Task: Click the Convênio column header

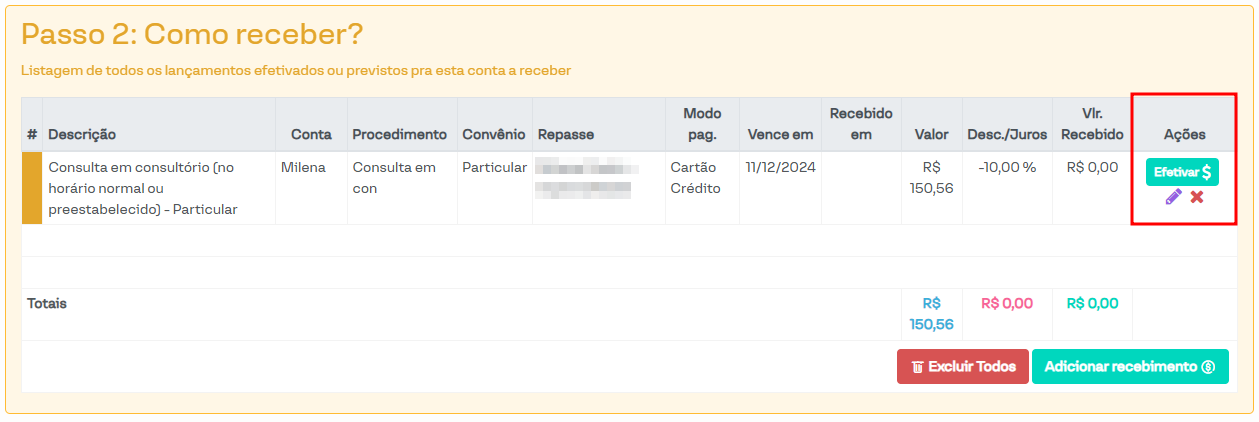Action: click(494, 134)
